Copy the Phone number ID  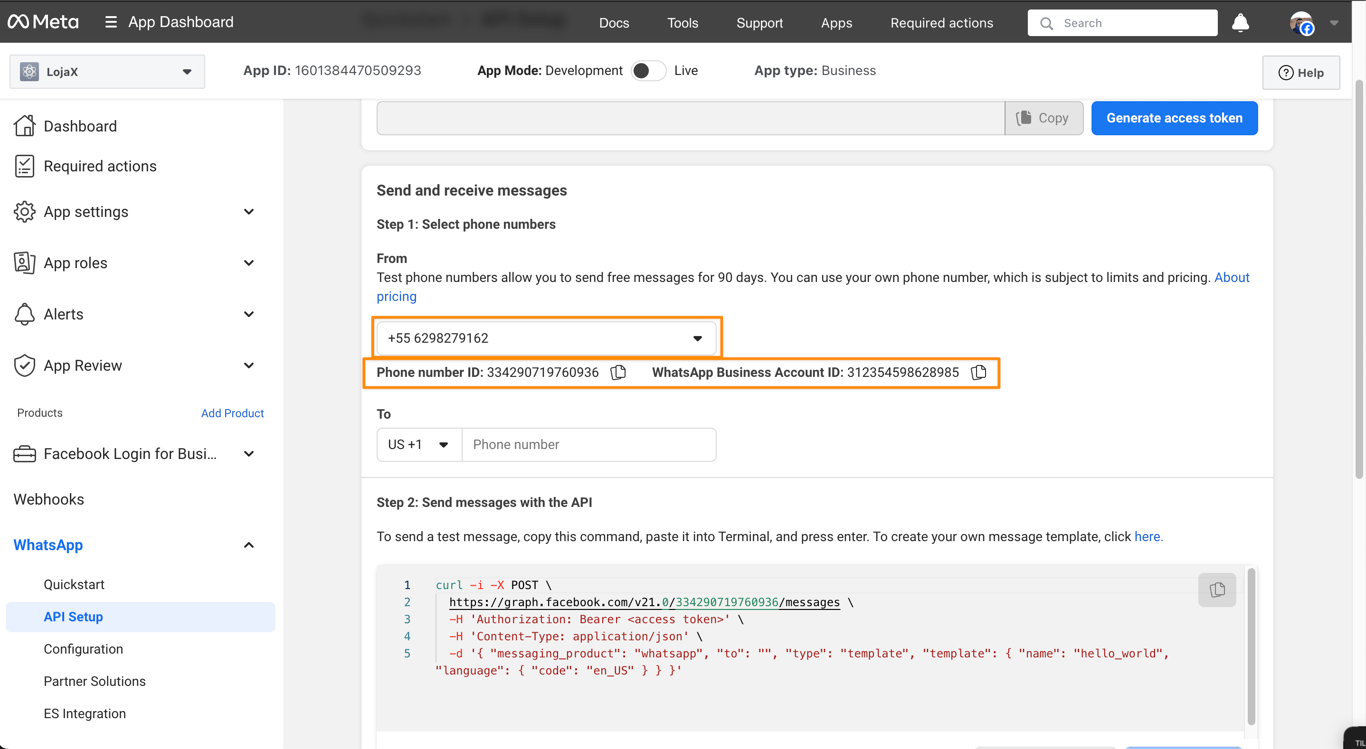tap(618, 373)
